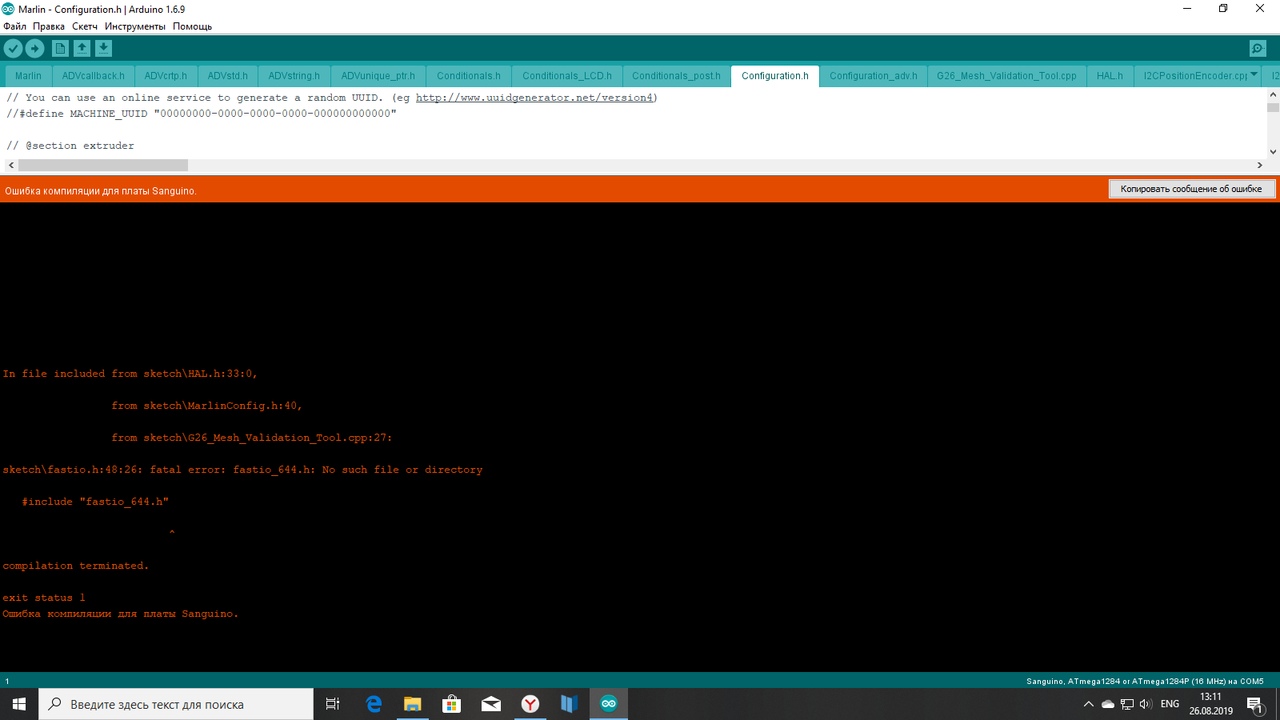Viewport: 1280px width, 720px height.
Task: Open the Правка menu
Action: [x=48, y=26]
